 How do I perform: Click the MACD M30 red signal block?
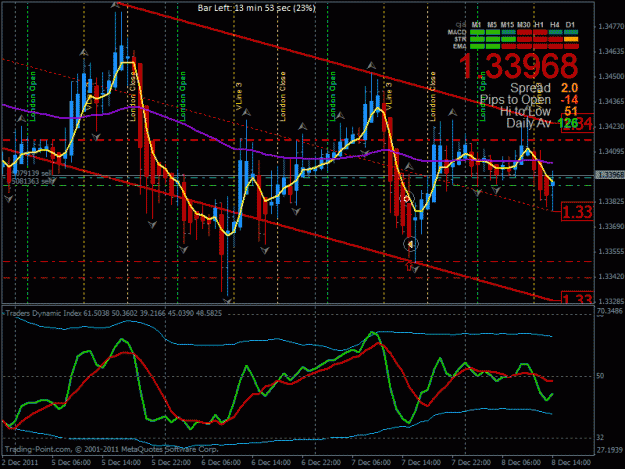tap(524, 32)
